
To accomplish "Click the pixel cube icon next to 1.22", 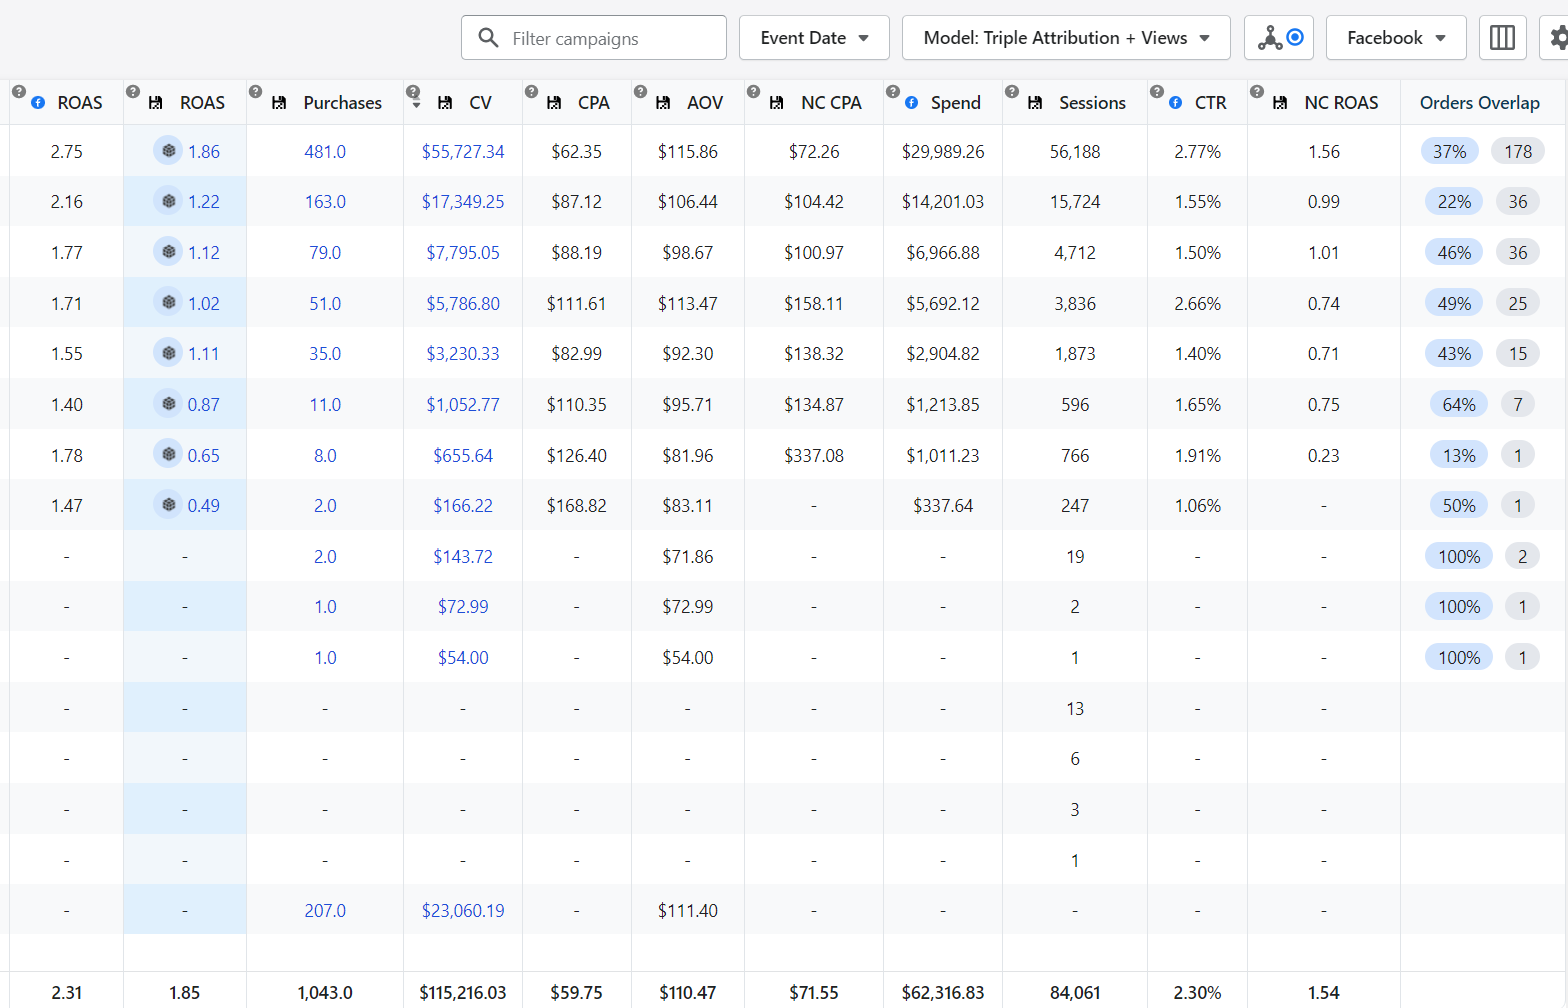I will pos(168,201).
